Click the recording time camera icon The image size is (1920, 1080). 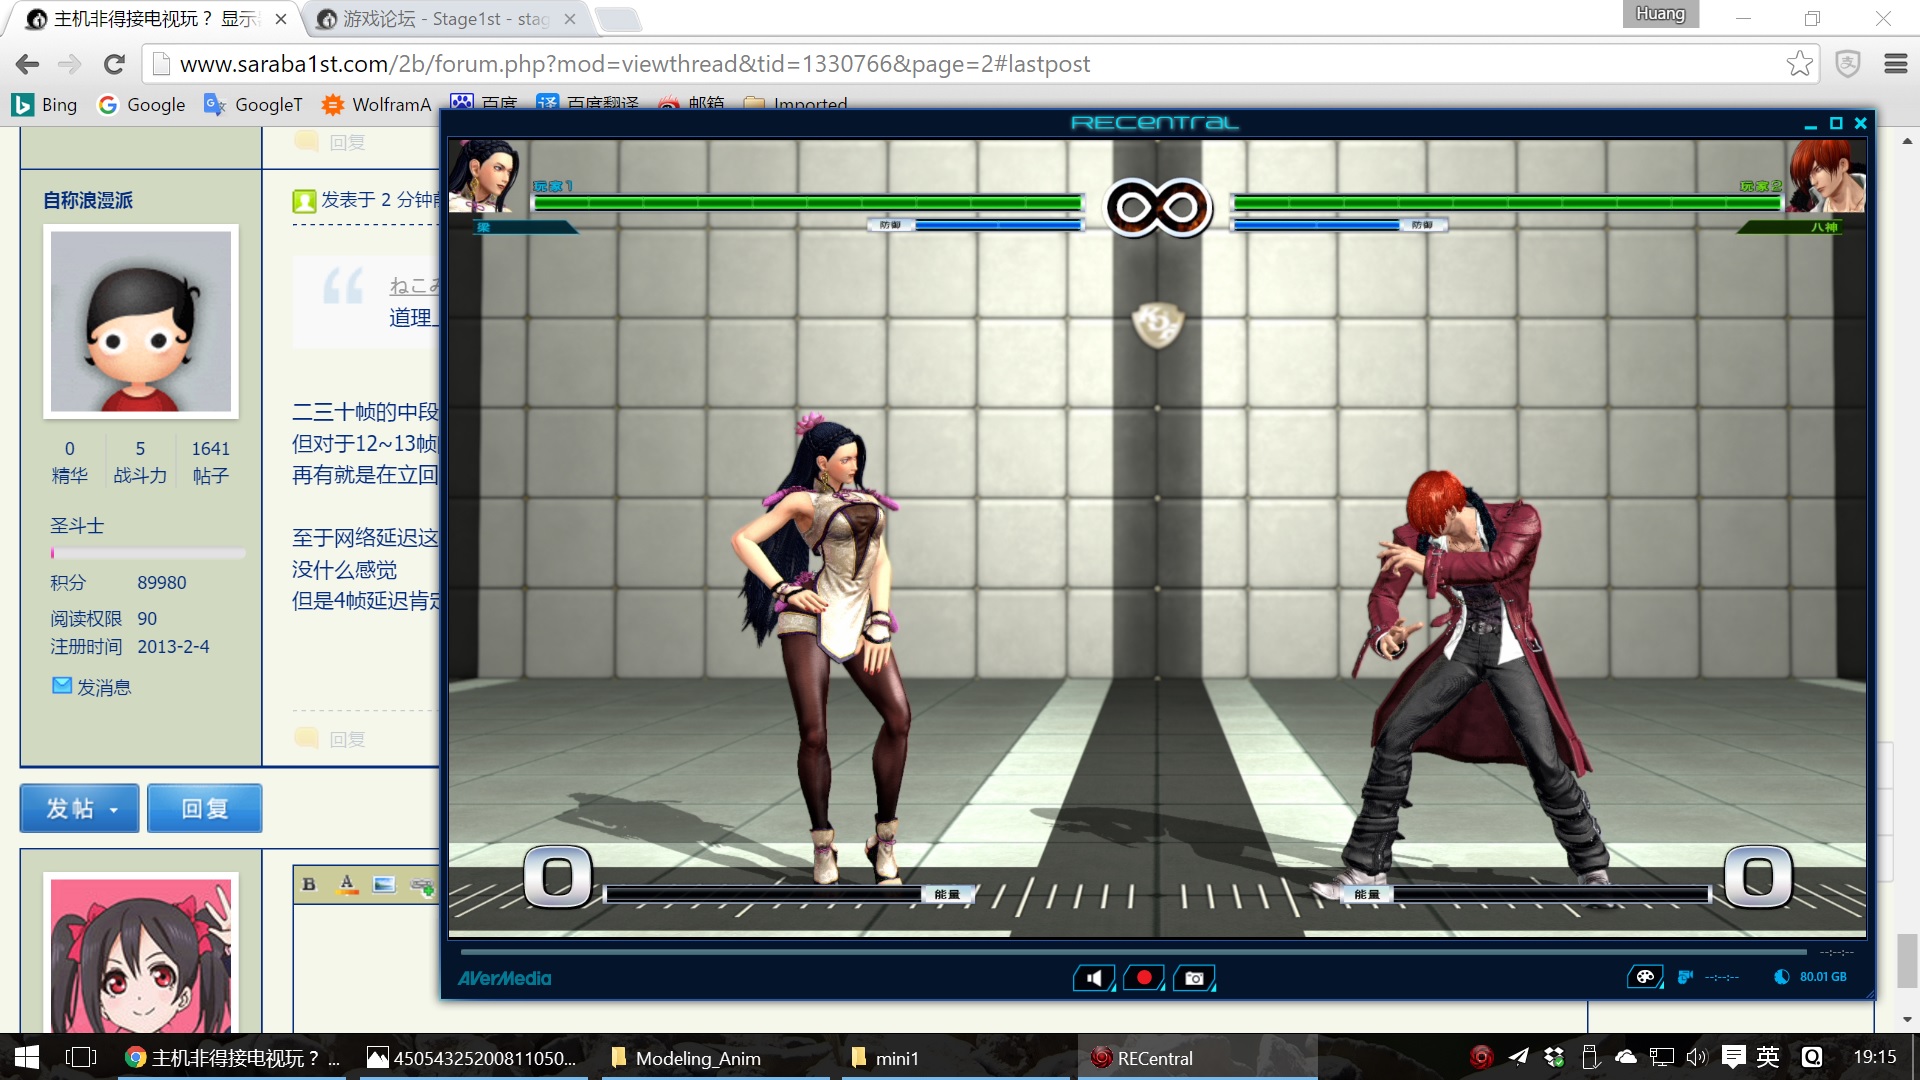click(x=1686, y=977)
